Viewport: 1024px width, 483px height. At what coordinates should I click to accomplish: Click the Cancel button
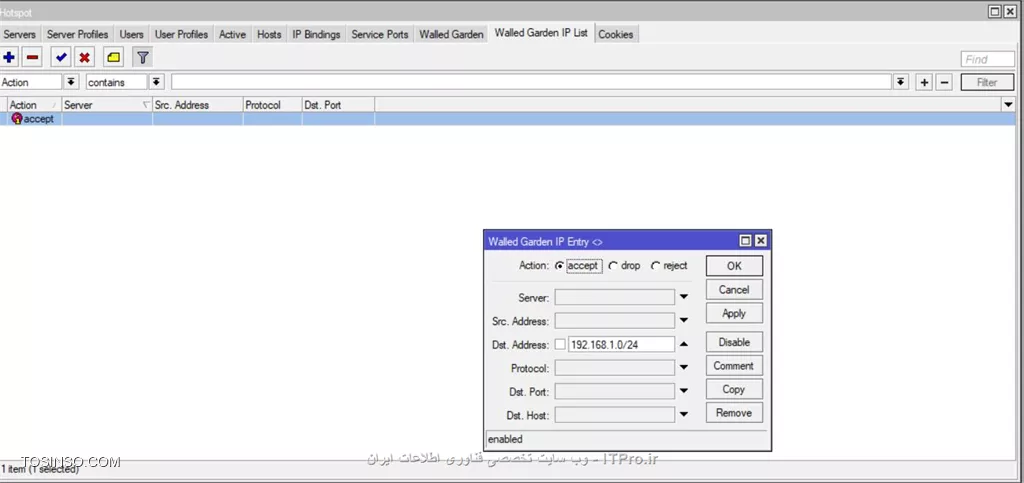[734, 290]
